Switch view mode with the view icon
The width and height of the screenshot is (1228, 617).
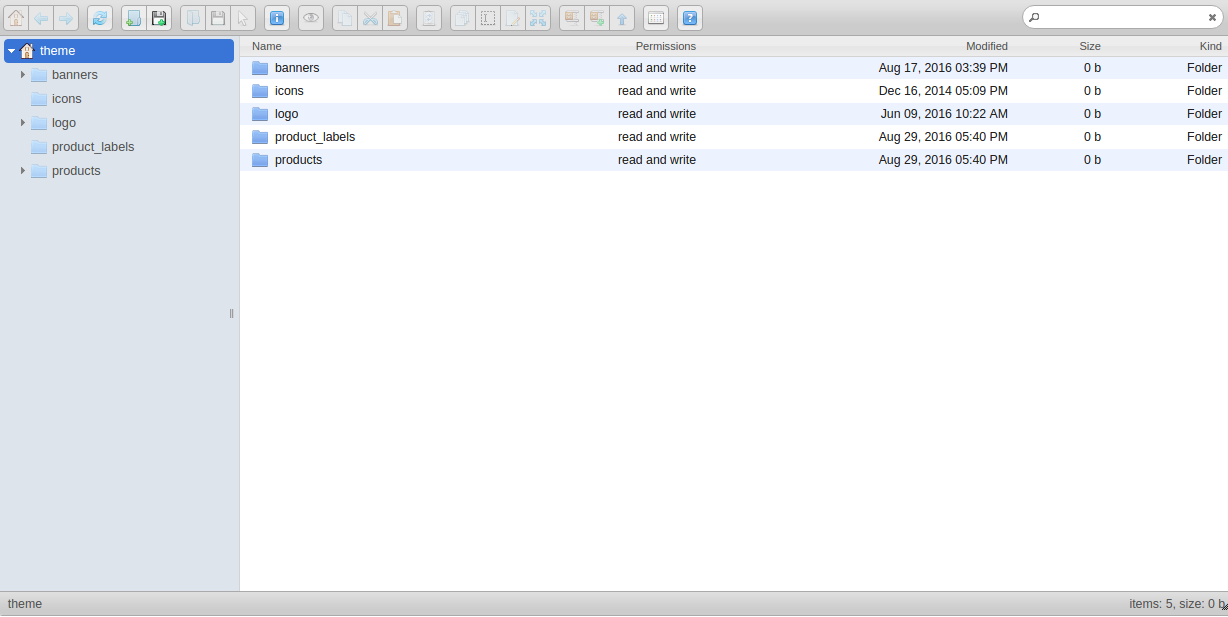(x=656, y=18)
